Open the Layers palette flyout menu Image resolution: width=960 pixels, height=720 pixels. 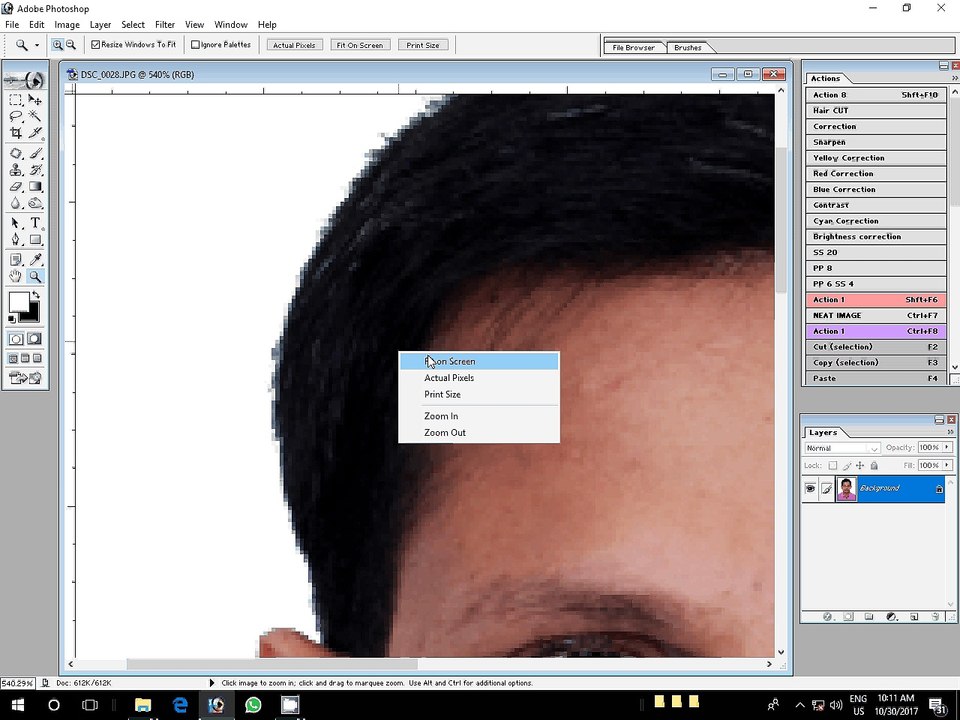pyautogui.click(x=950, y=432)
